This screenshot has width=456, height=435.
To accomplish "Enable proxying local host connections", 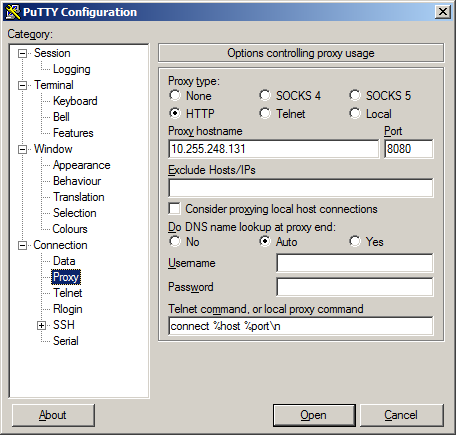I will point(175,209).
